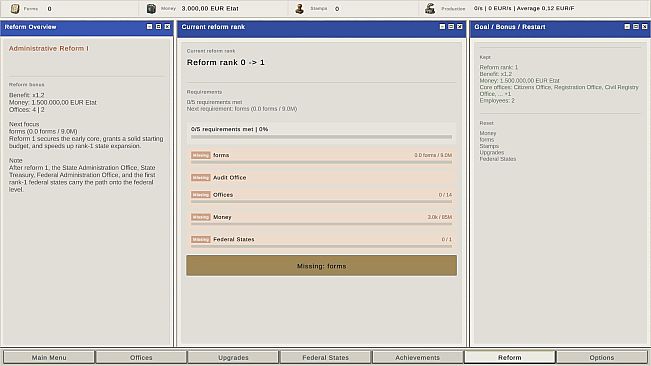Go to the Federal States tab

[326, 357]
